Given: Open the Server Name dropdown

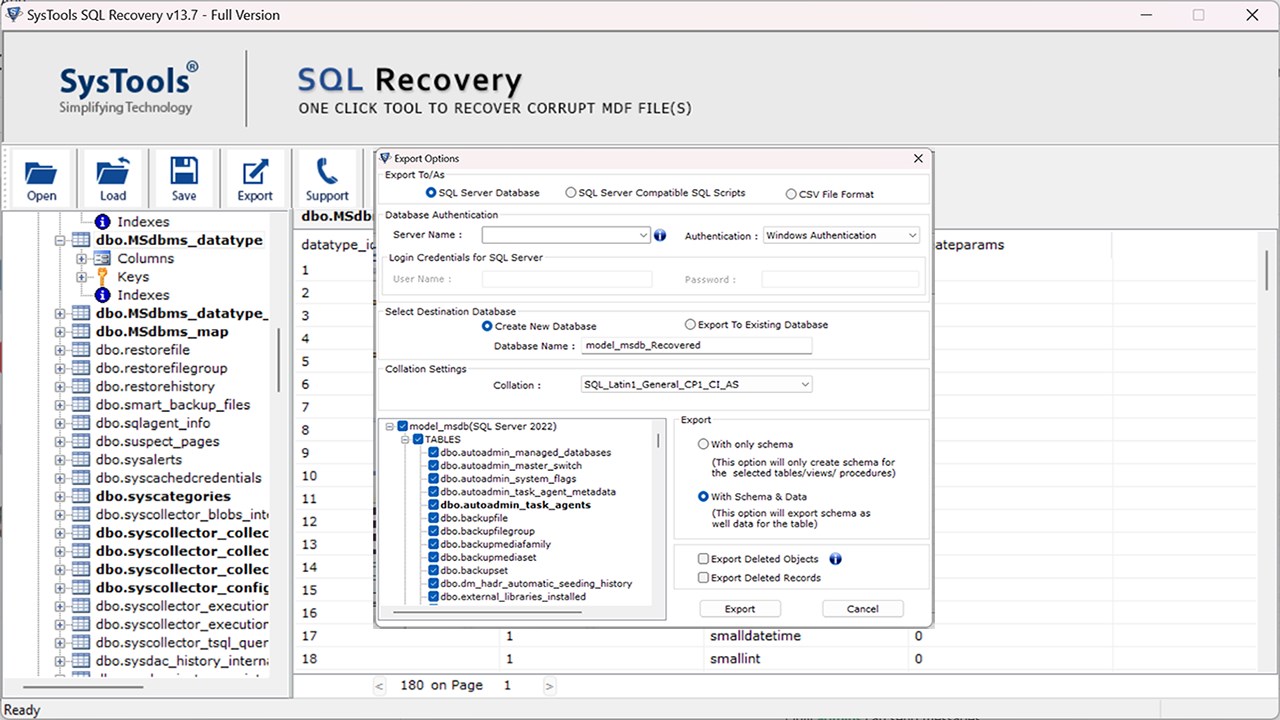Looking at the screenshot, I should click(643, 235).
